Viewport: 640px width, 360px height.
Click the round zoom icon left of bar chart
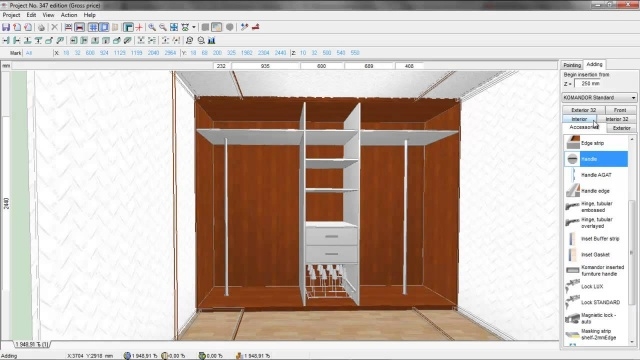pos(201,40)
